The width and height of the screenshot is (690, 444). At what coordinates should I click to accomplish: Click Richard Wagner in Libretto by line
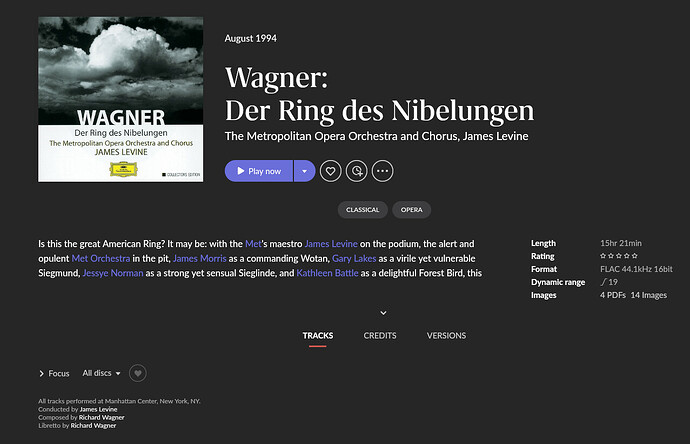[93, 426]
